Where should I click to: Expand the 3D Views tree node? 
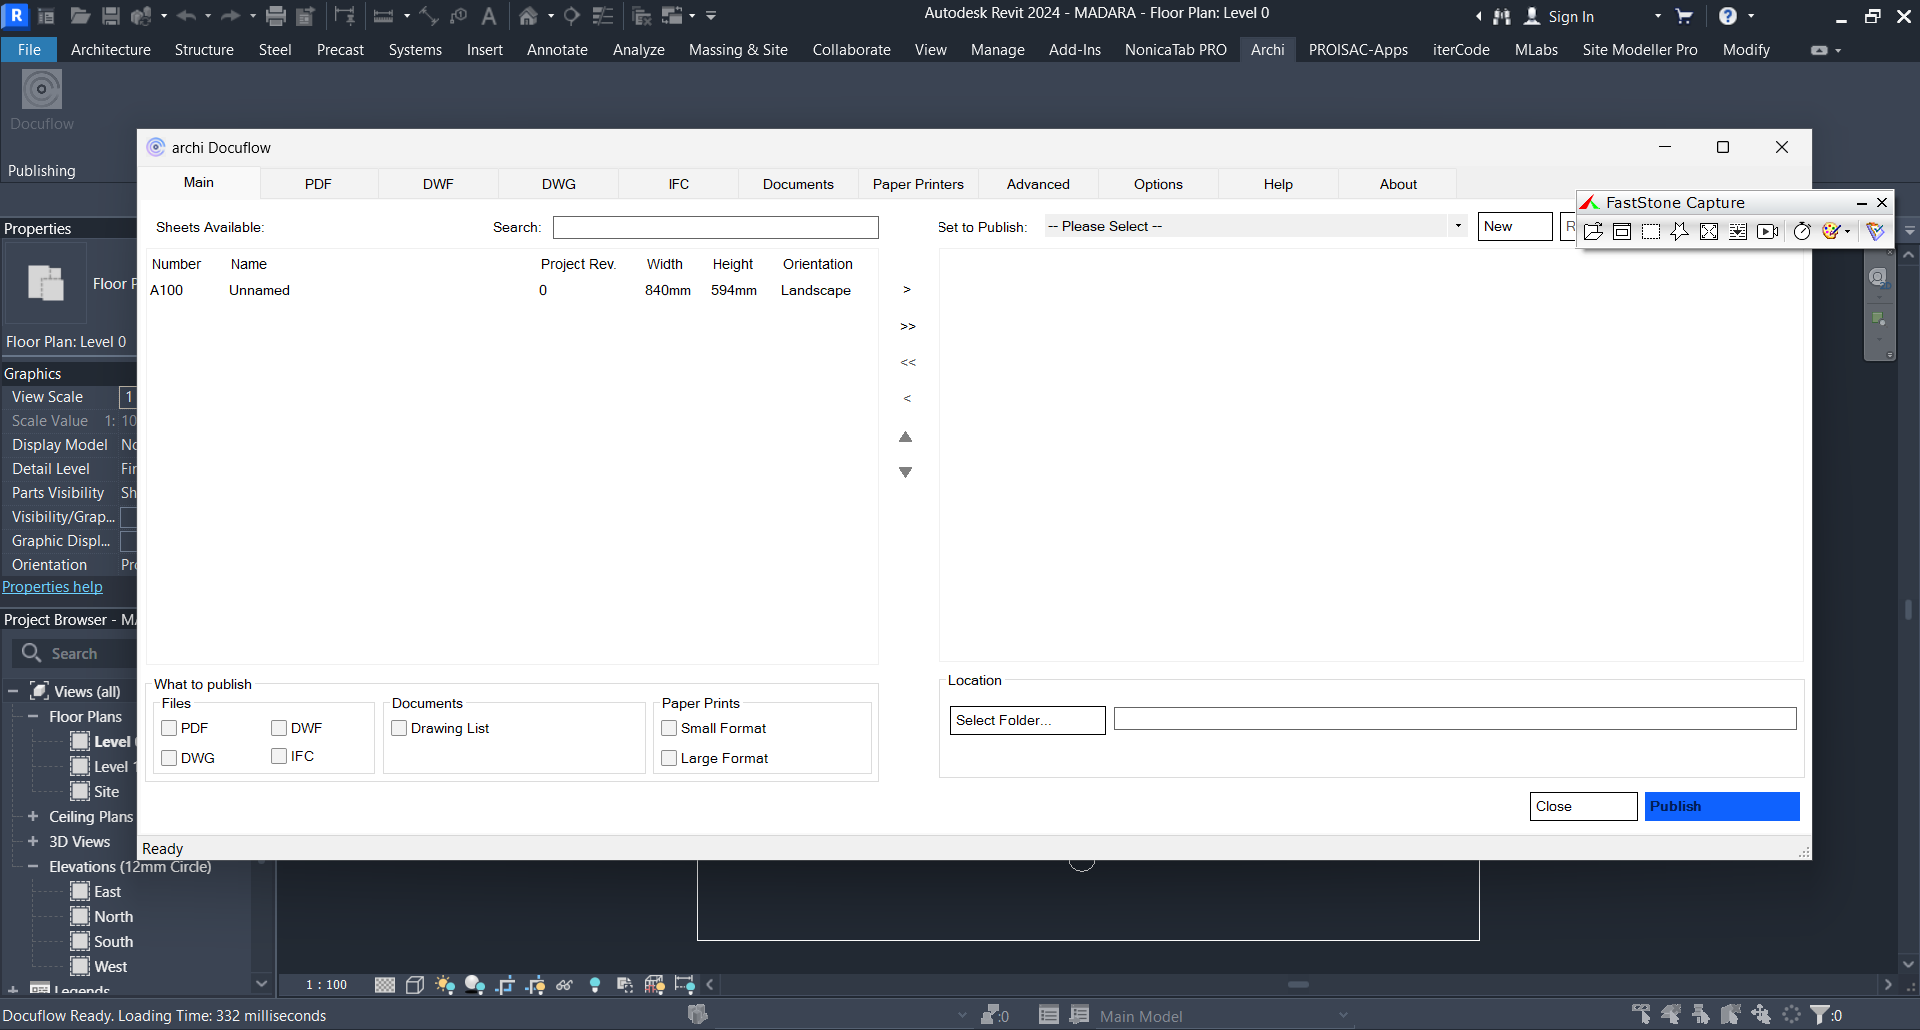point(33,841)
